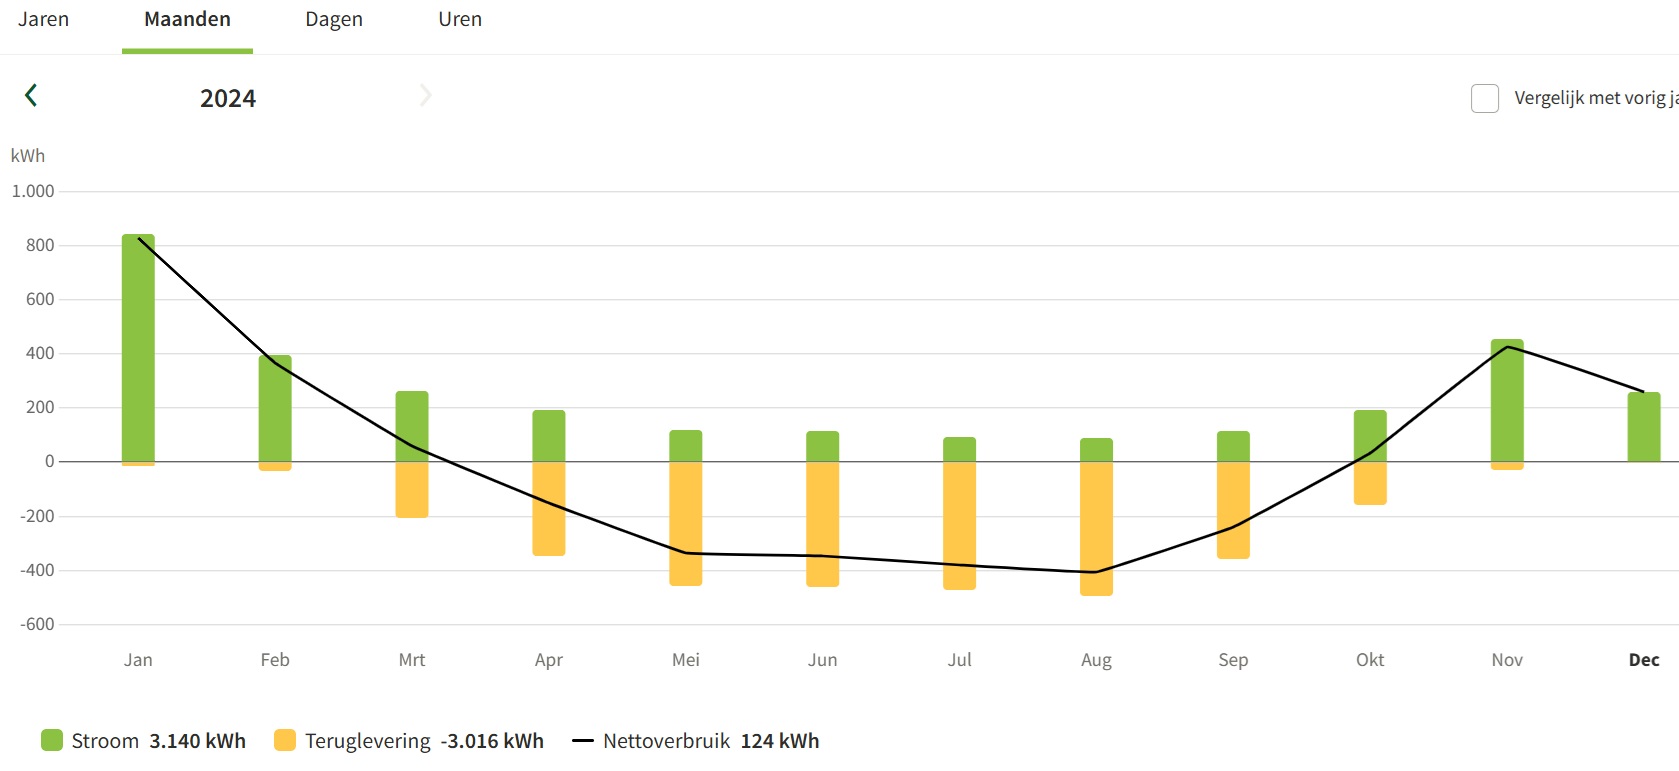Toggle green Stroom legend swatch
Image resolution: width=1679 pixels, height=771 pixels.
pos(52,740)
